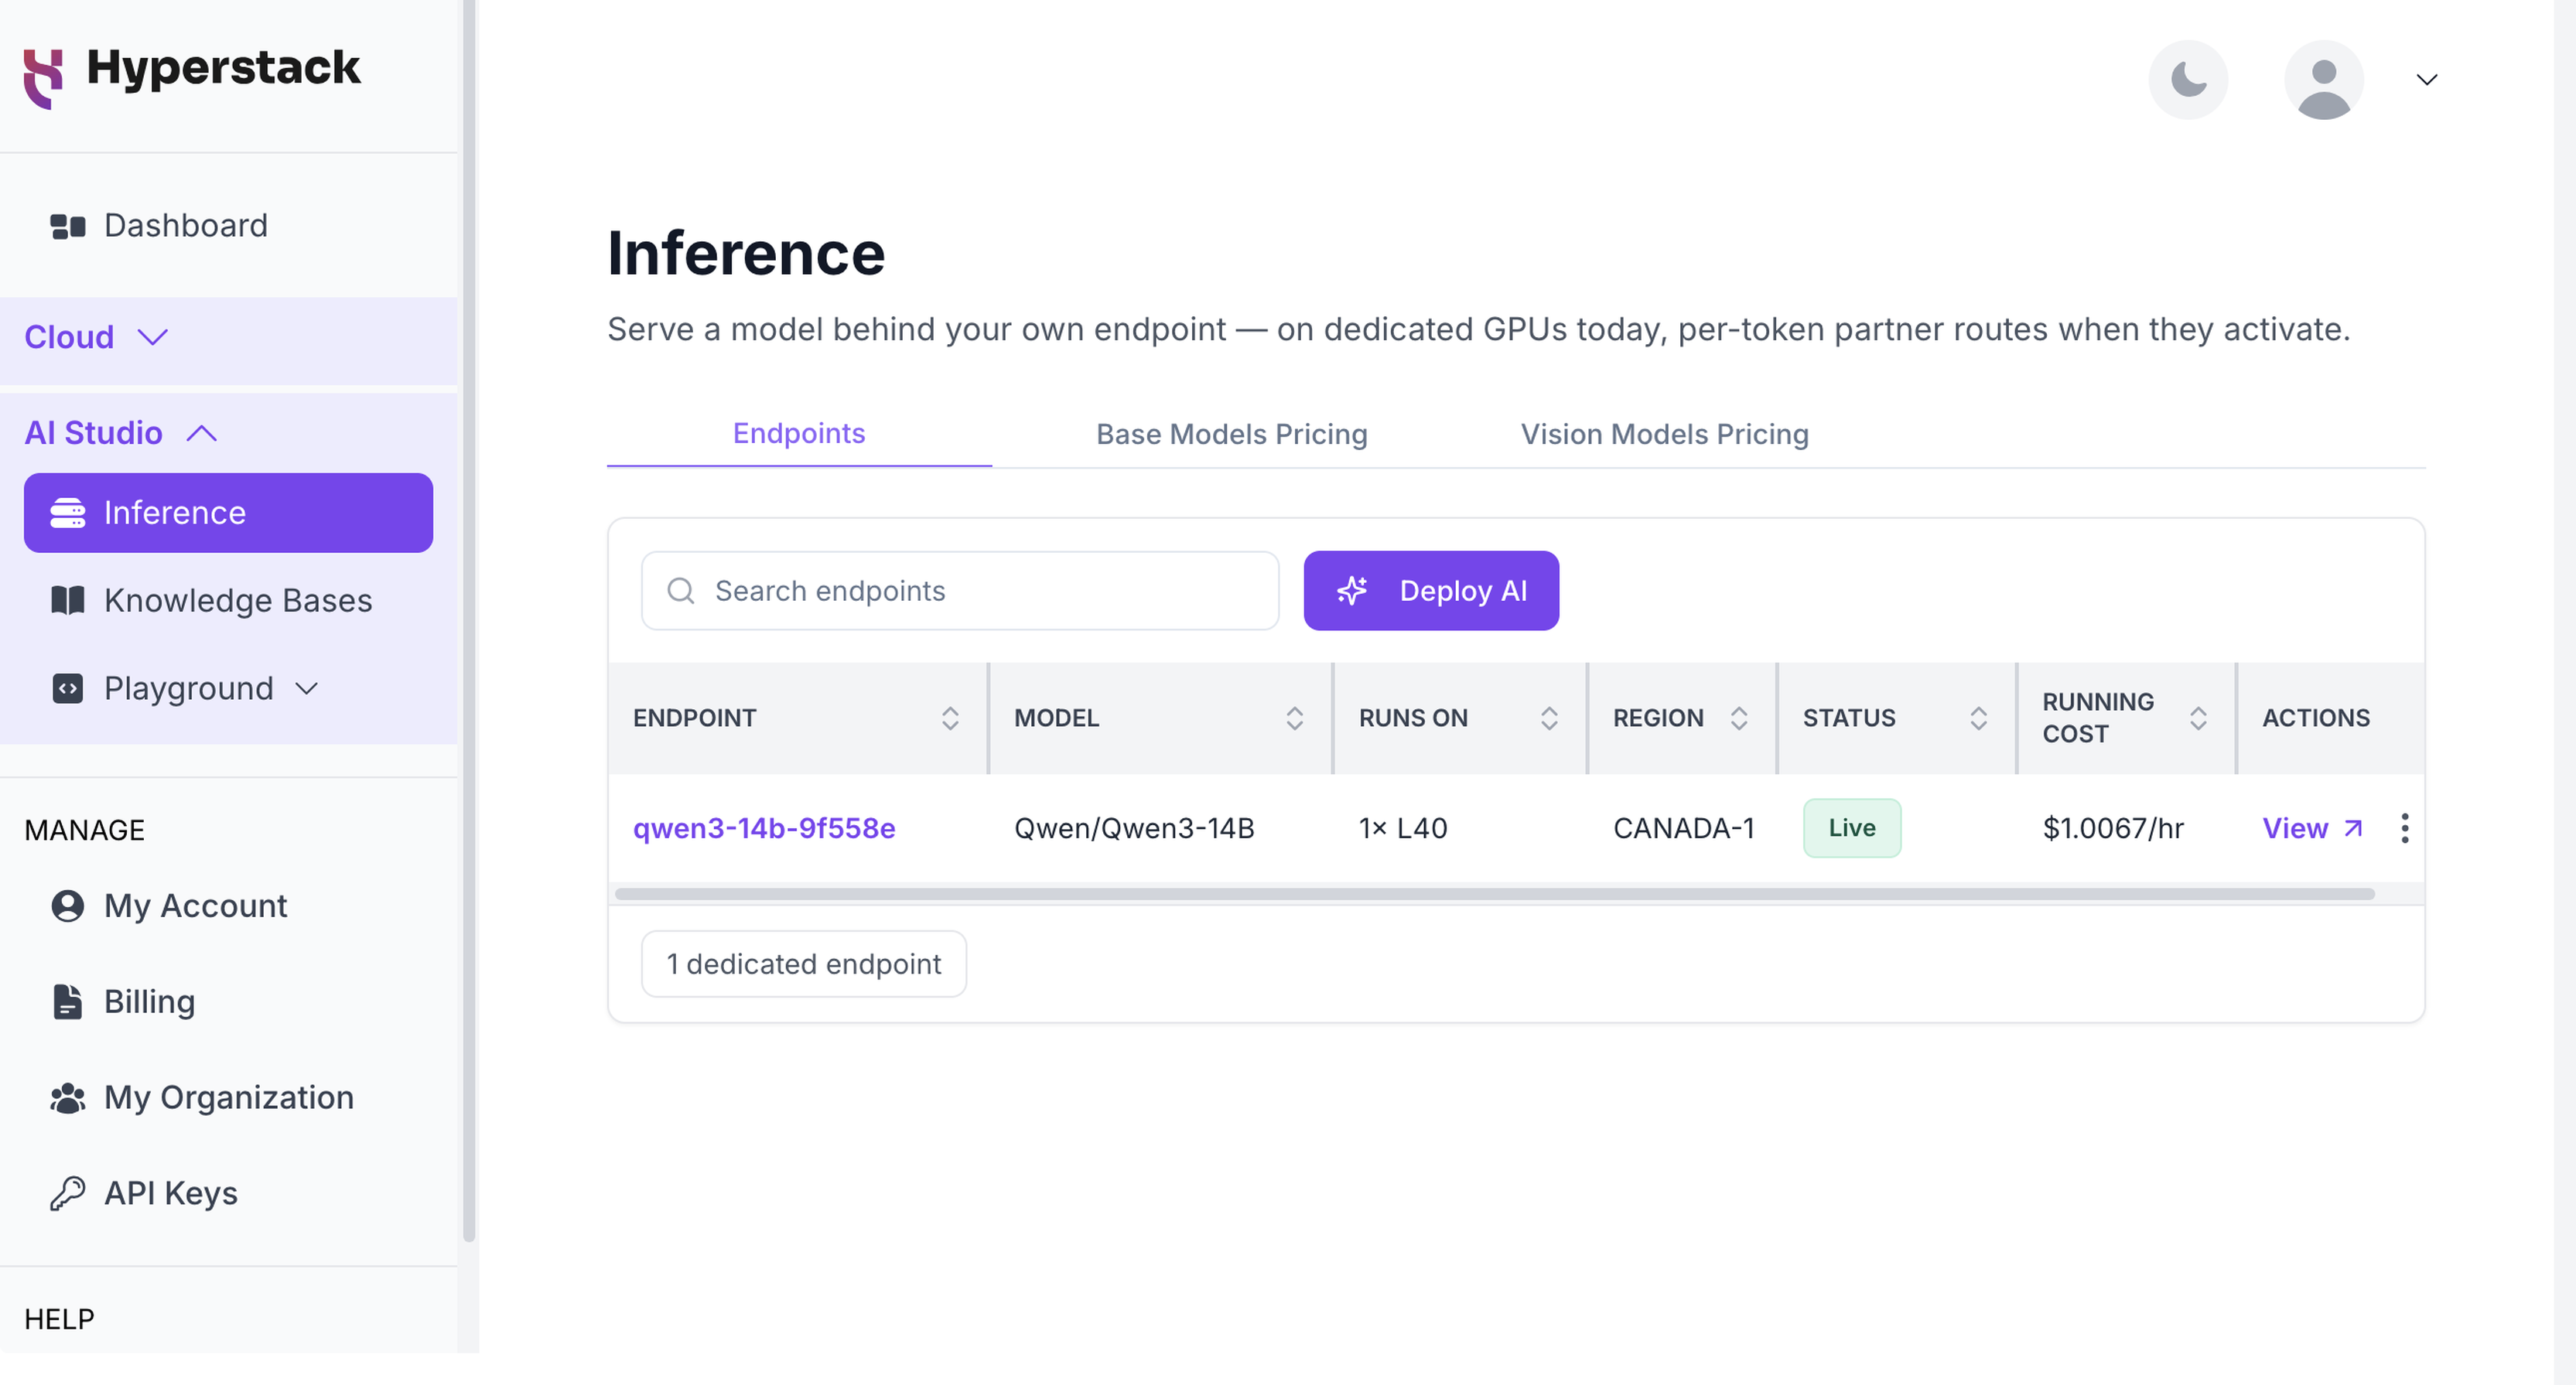2576x1385 pixels.
Task: Click the Knowledge Bases book icon
Action: point(68,601)
